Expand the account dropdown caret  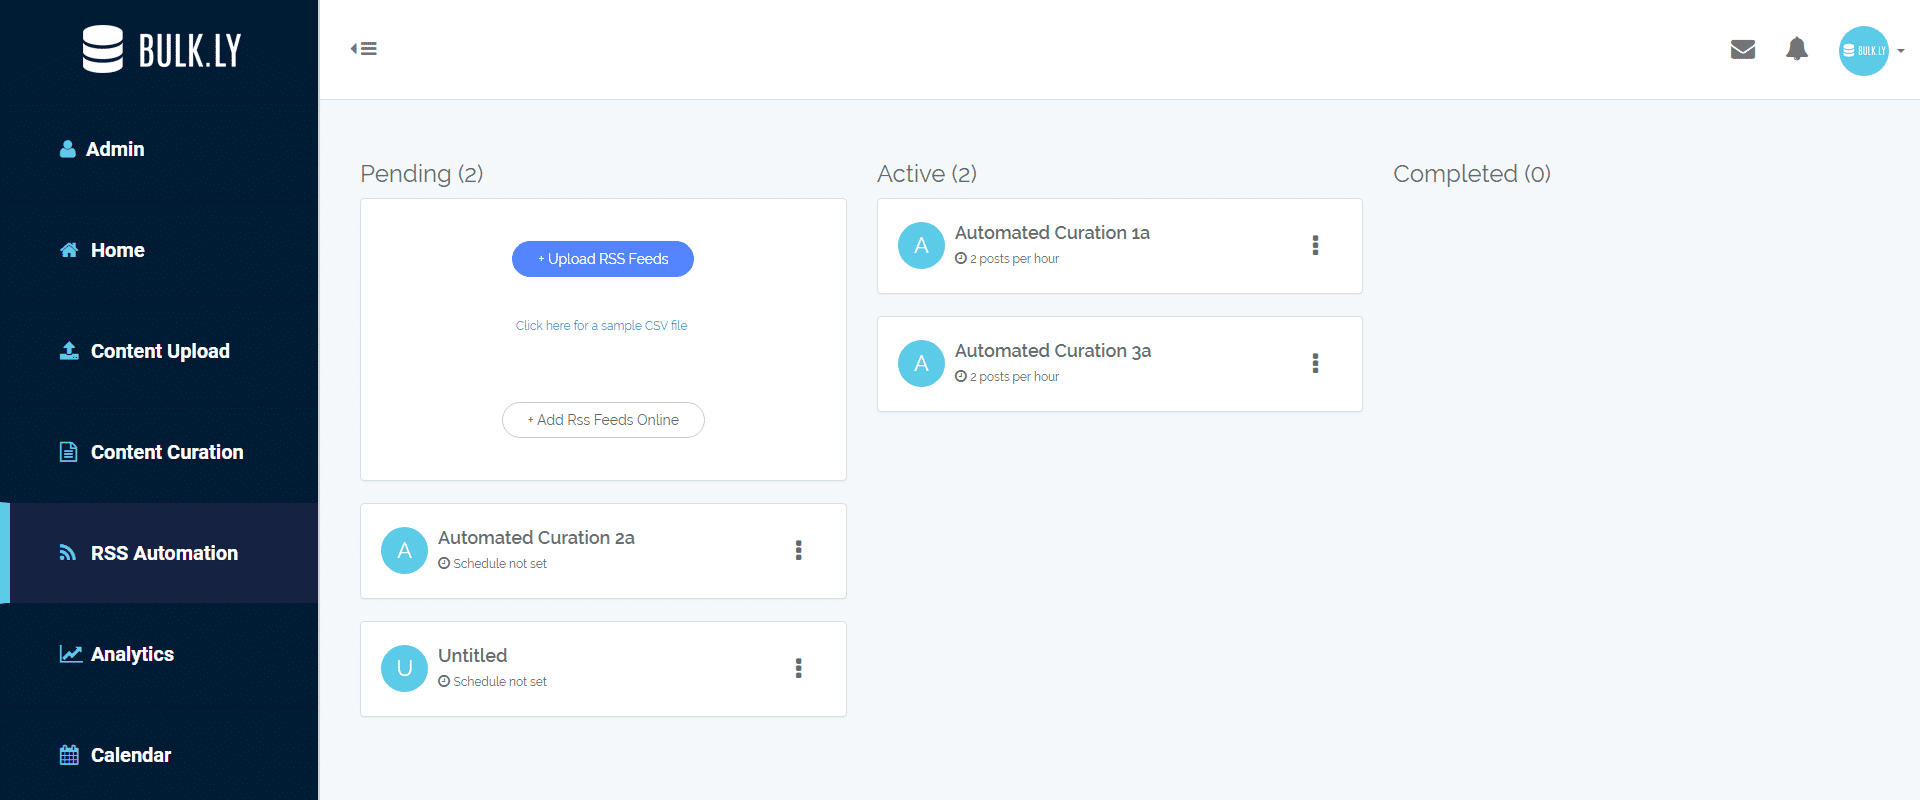pyautogui.click(x=1901, y=51)
